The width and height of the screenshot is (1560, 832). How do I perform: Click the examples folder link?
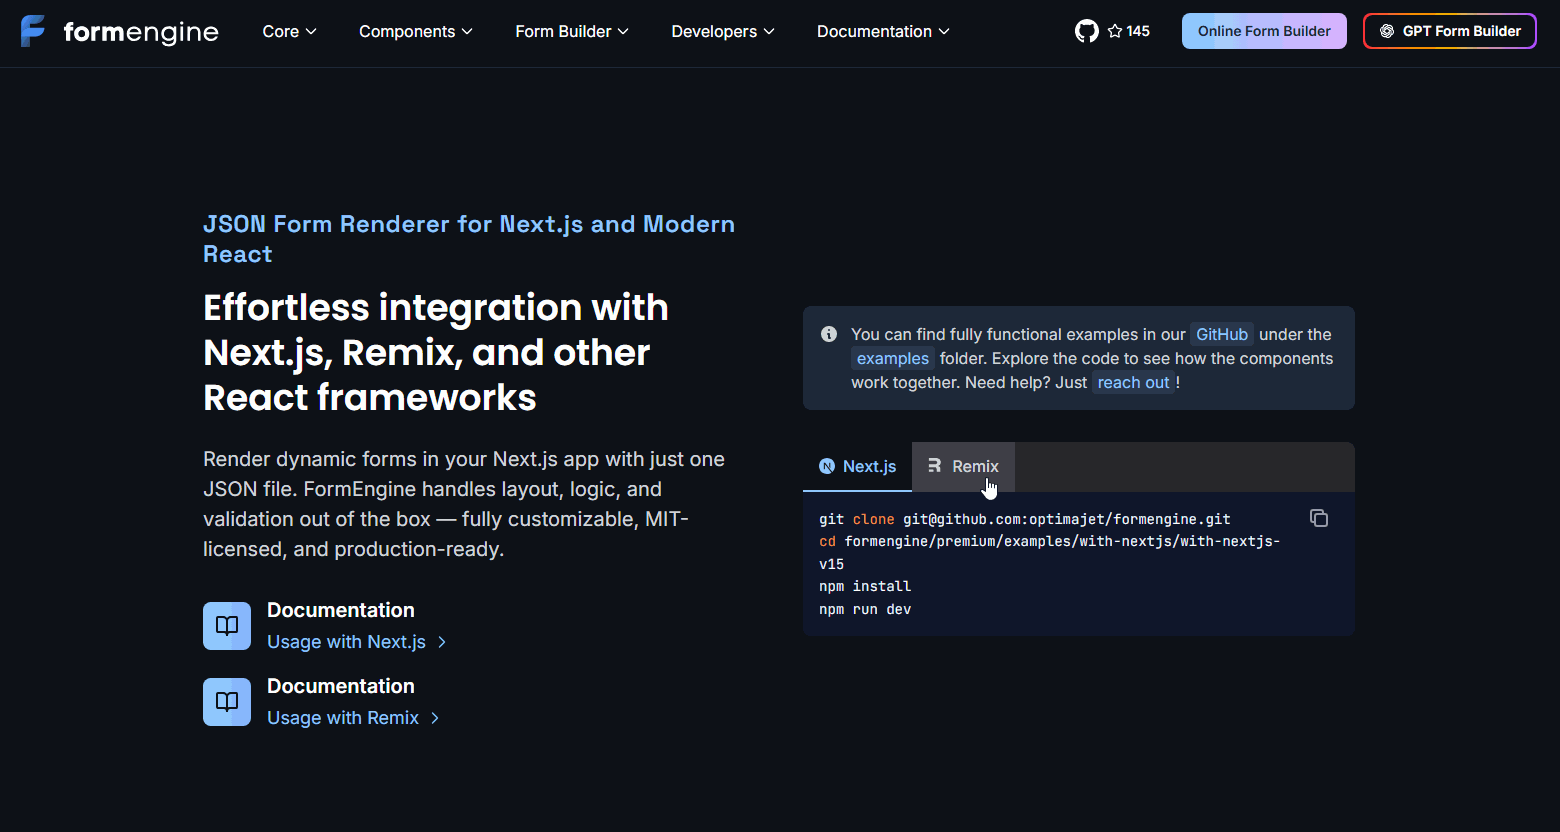point(892,358)
